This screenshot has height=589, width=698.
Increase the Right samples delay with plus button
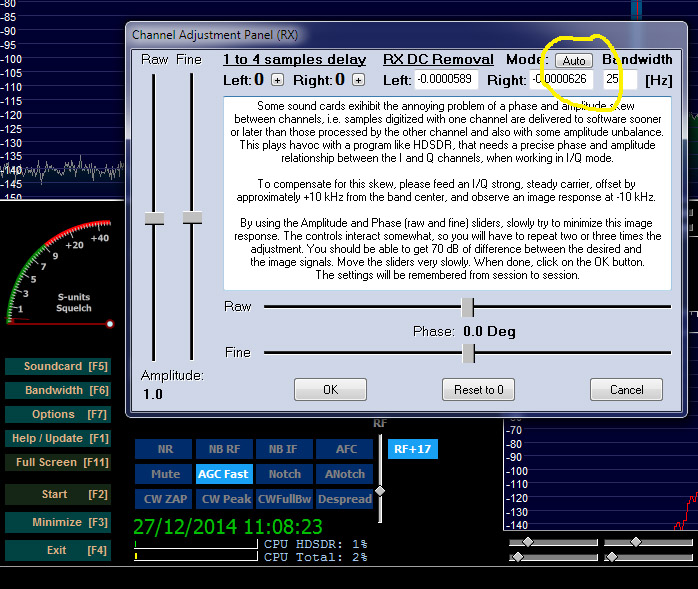tap(358, 80)
